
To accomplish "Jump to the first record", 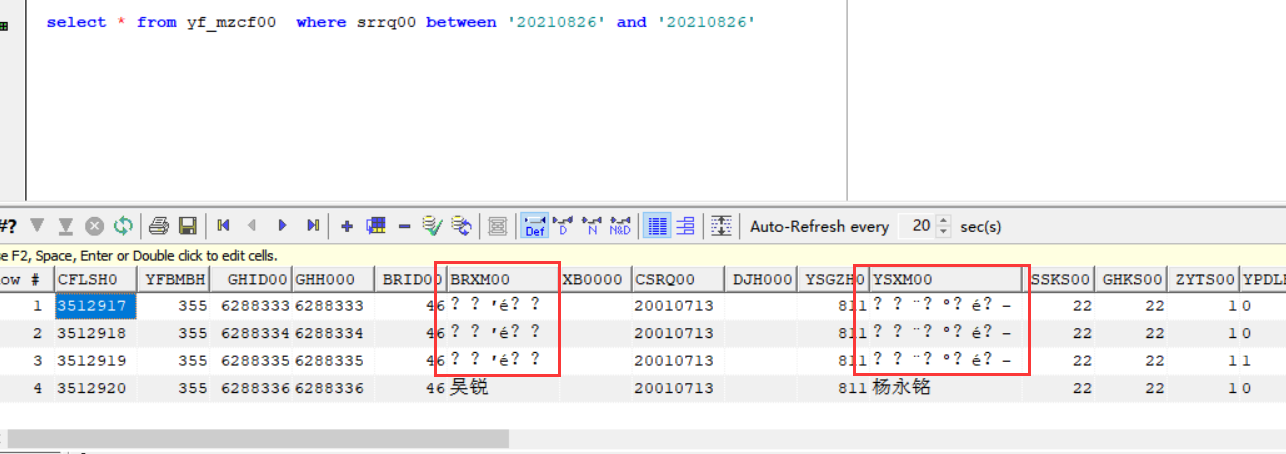I will tap(223, 225).
